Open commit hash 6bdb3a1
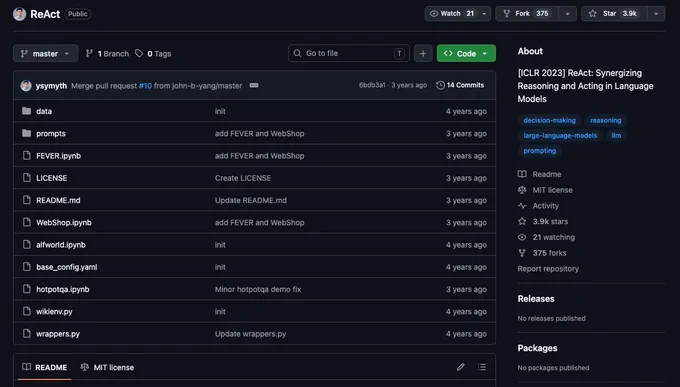680x387 pixels. click(372, 85)
